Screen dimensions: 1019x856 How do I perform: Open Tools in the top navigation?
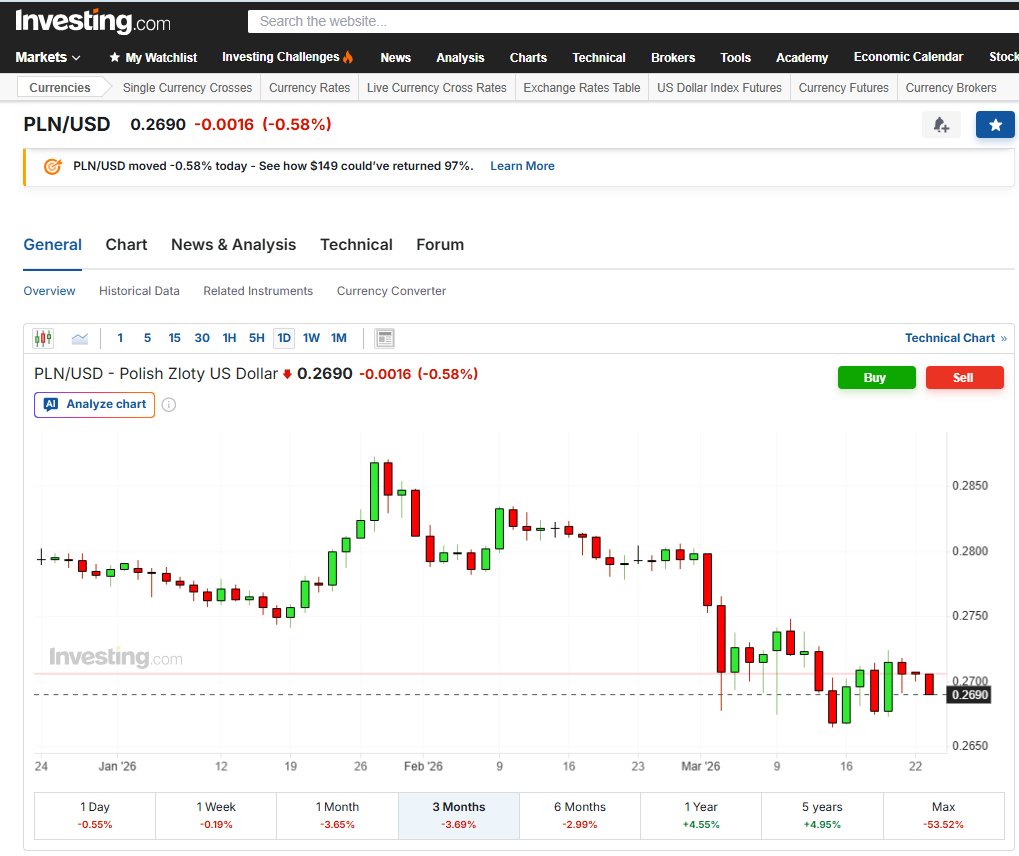(x=735, y=58)
